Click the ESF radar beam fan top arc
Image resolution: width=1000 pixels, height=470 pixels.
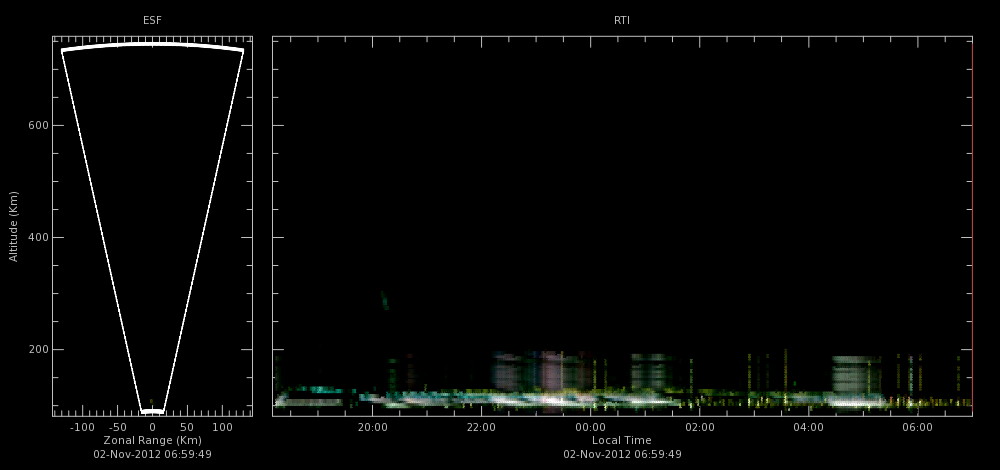[152, 45]
